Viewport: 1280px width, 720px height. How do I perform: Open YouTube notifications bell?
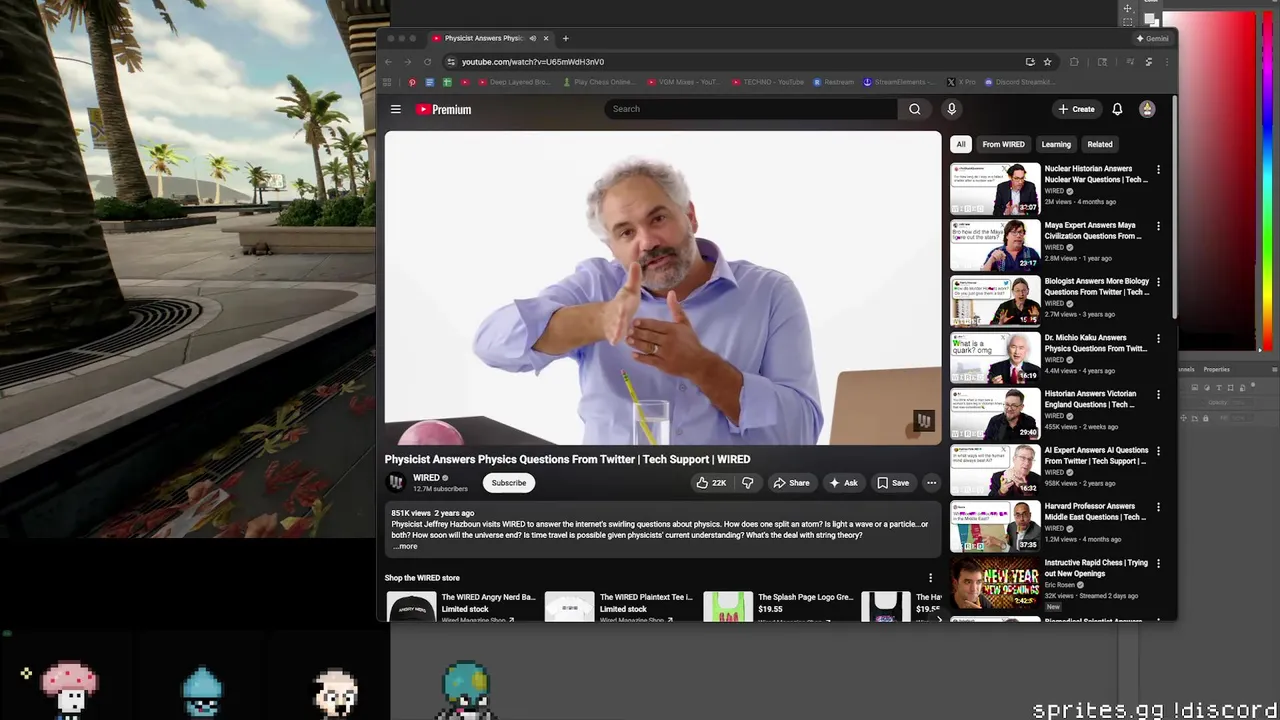[x=1117, y=109]
